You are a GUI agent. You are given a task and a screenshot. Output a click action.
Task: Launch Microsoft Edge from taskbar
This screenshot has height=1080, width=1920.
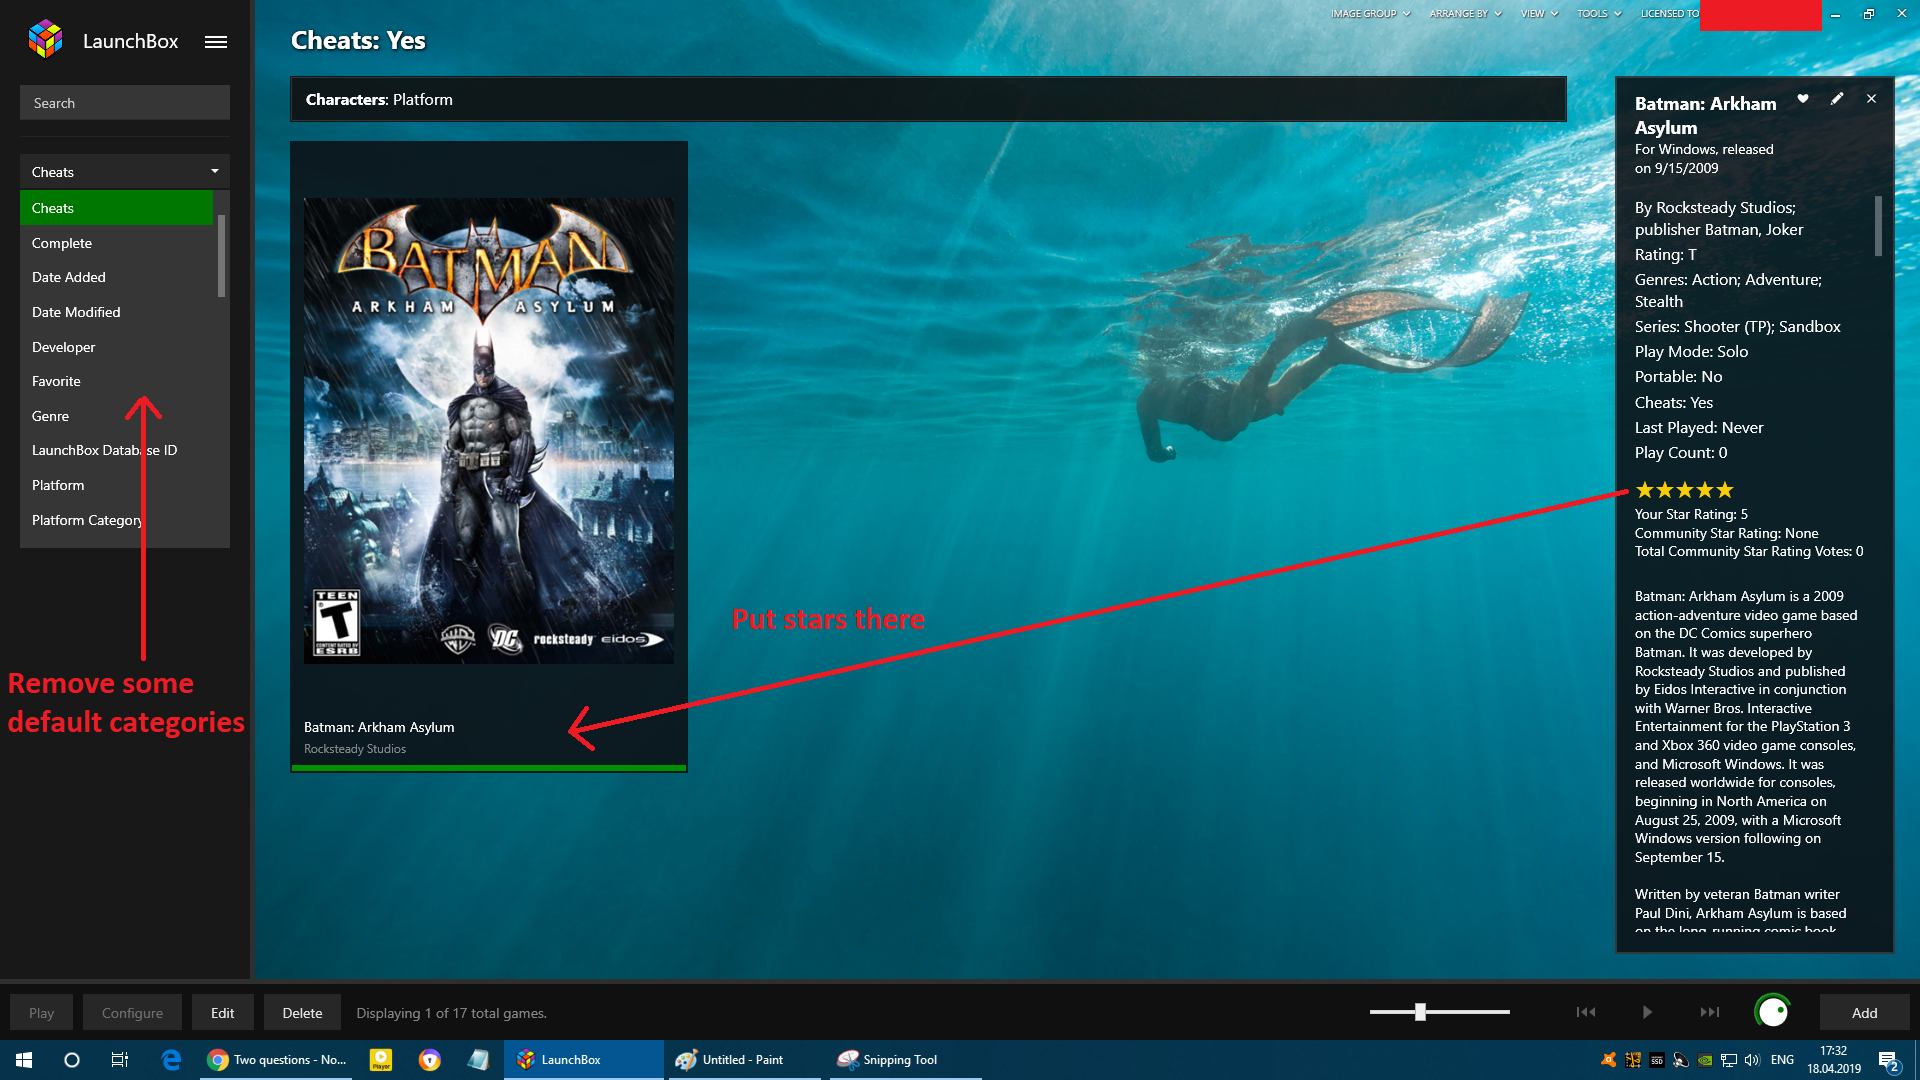pyautogui.click(x=171, y=1060)
